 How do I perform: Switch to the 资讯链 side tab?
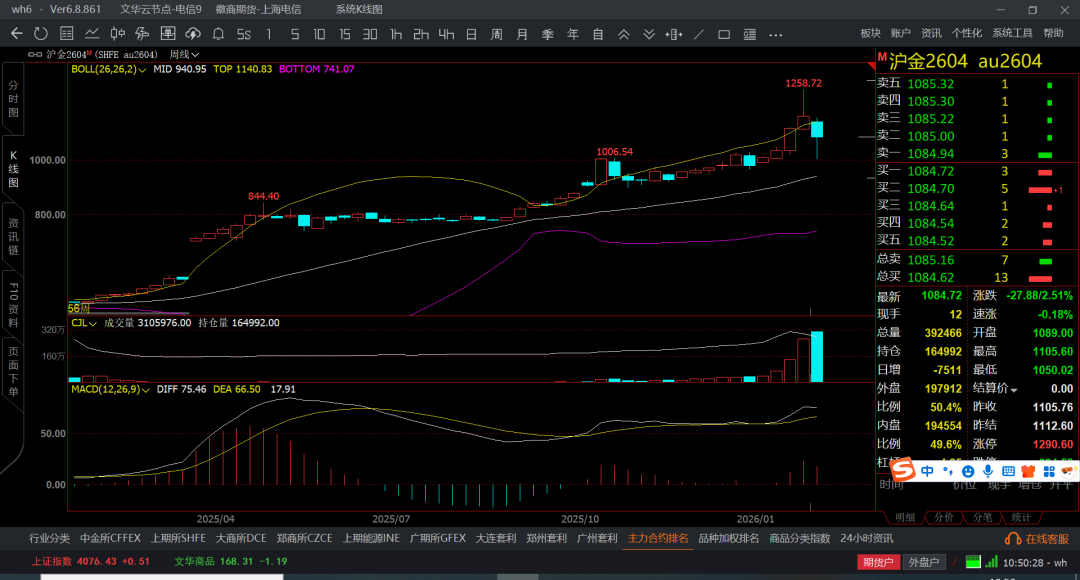click(13, 236)
